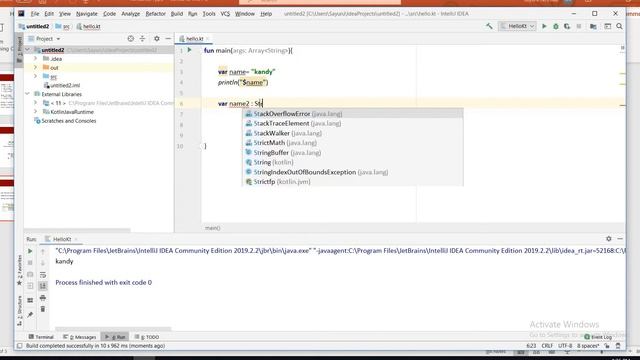Run HelloKt with the green play button
Image resolution: width=640 pixels, height=360 pixels.
[544, 26]
